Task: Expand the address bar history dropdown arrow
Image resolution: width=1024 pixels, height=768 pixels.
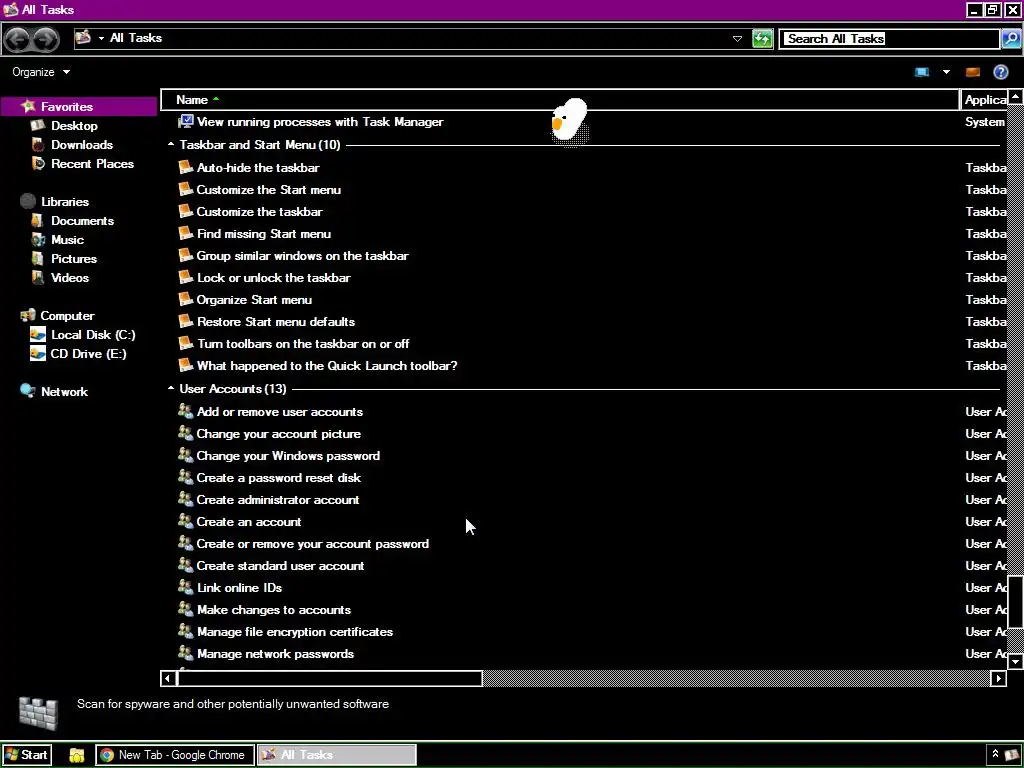Action: pos(737,39)
